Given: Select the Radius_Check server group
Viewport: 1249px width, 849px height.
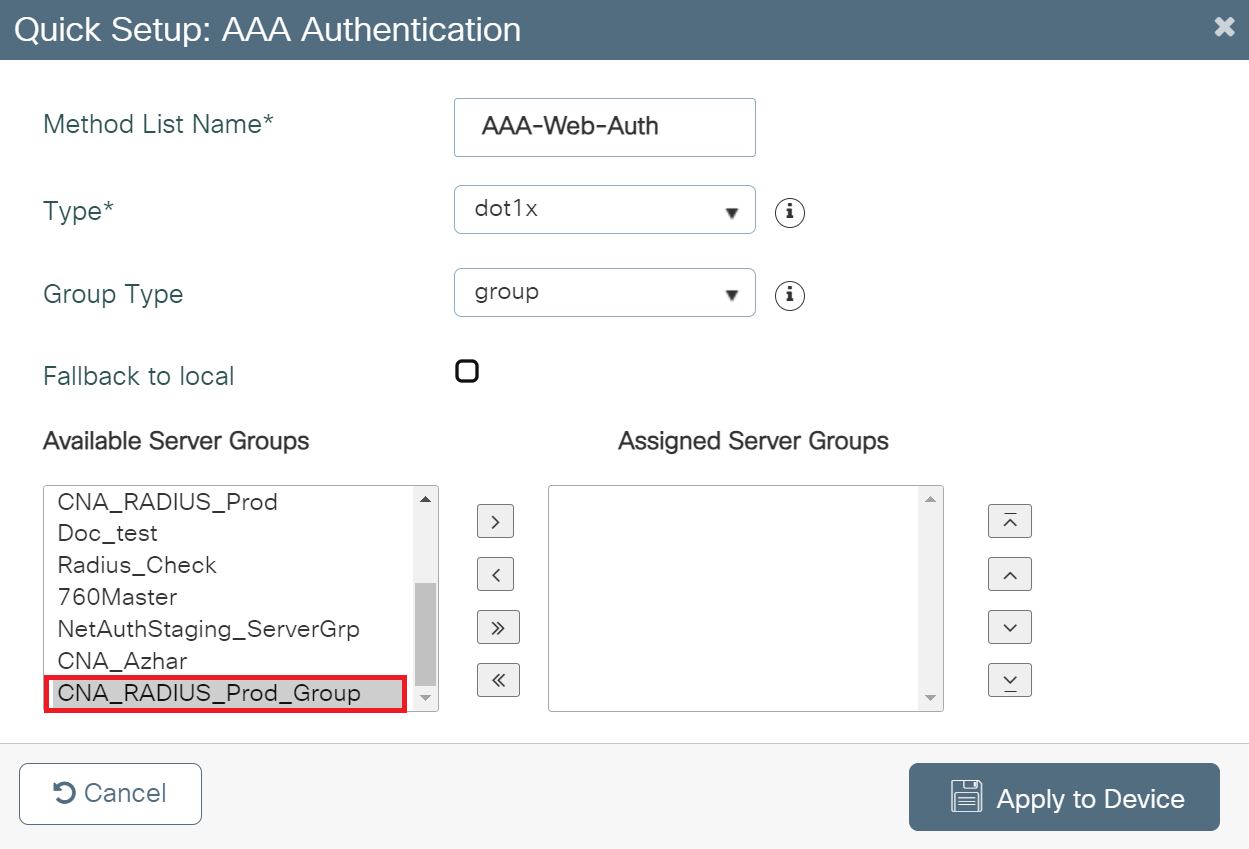Looking at the screenshot, I should (x=137, y=565).
